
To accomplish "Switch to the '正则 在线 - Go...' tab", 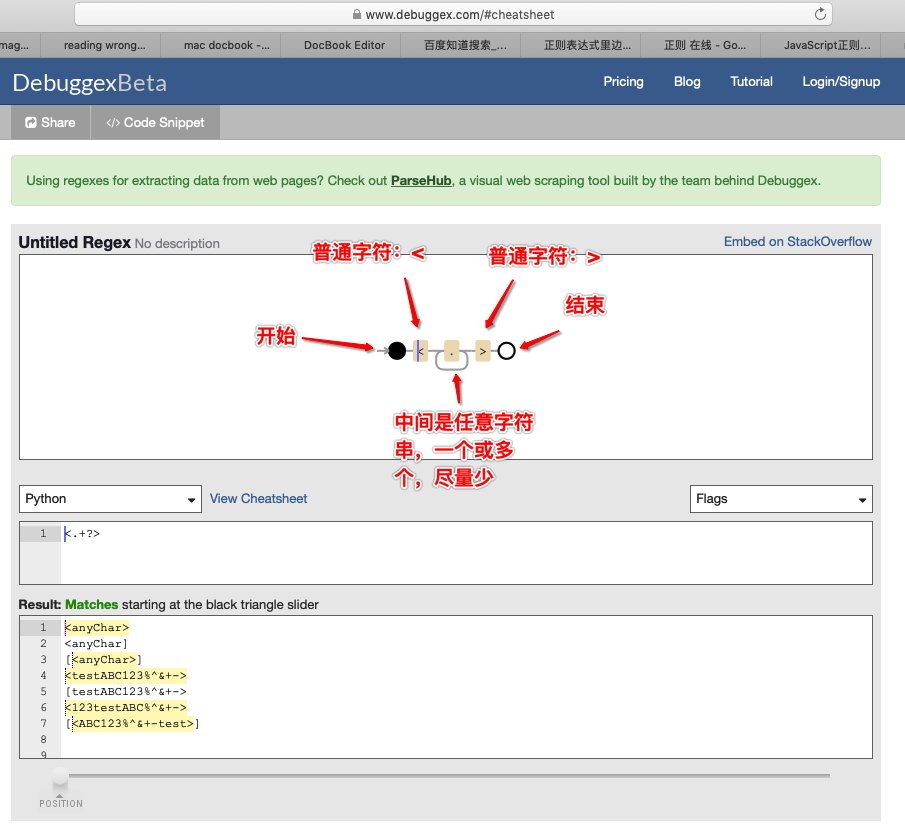I will tap(705, 45).
